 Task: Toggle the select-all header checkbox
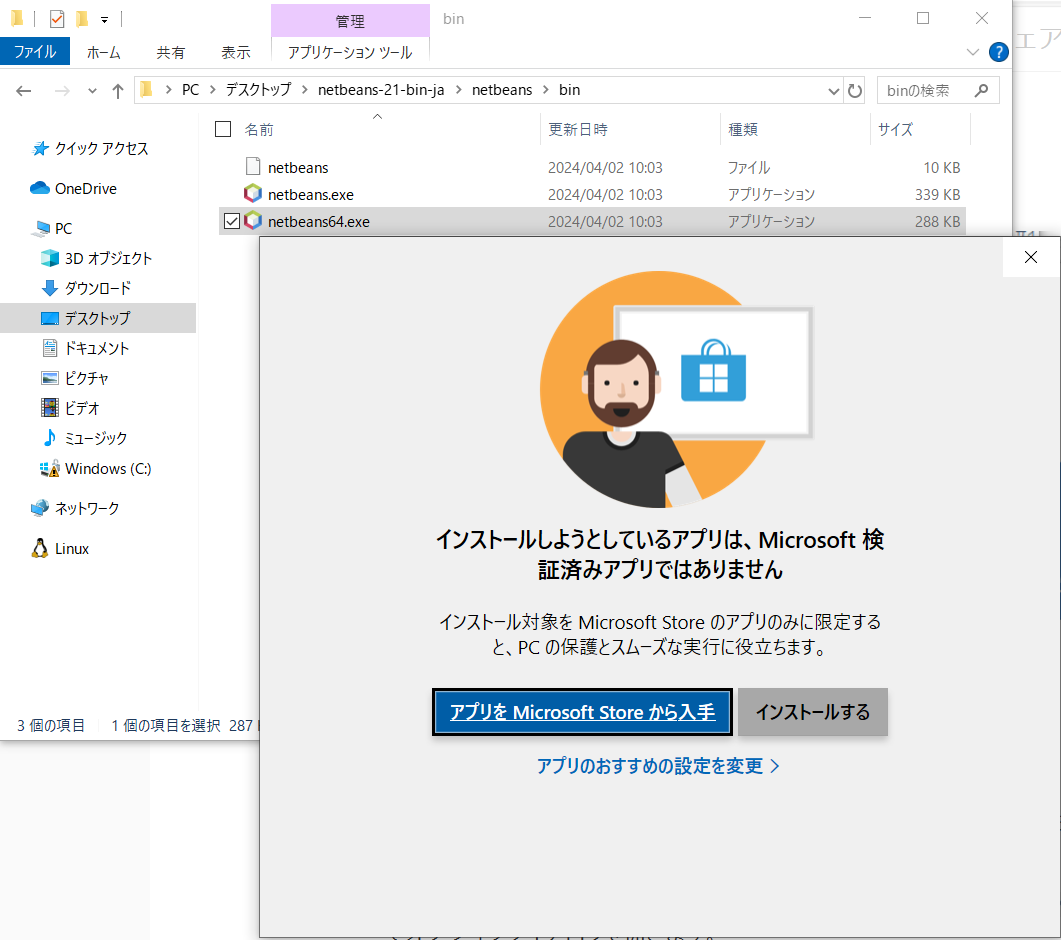(x=223, y=129)
